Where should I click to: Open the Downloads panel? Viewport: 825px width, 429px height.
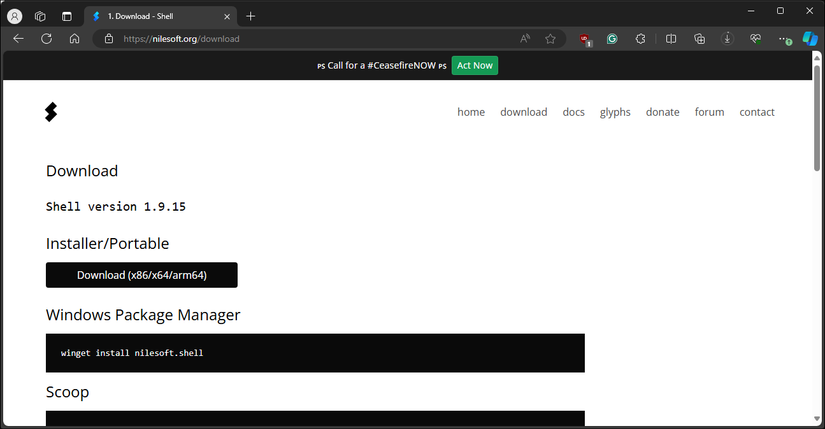pos(727,38)
